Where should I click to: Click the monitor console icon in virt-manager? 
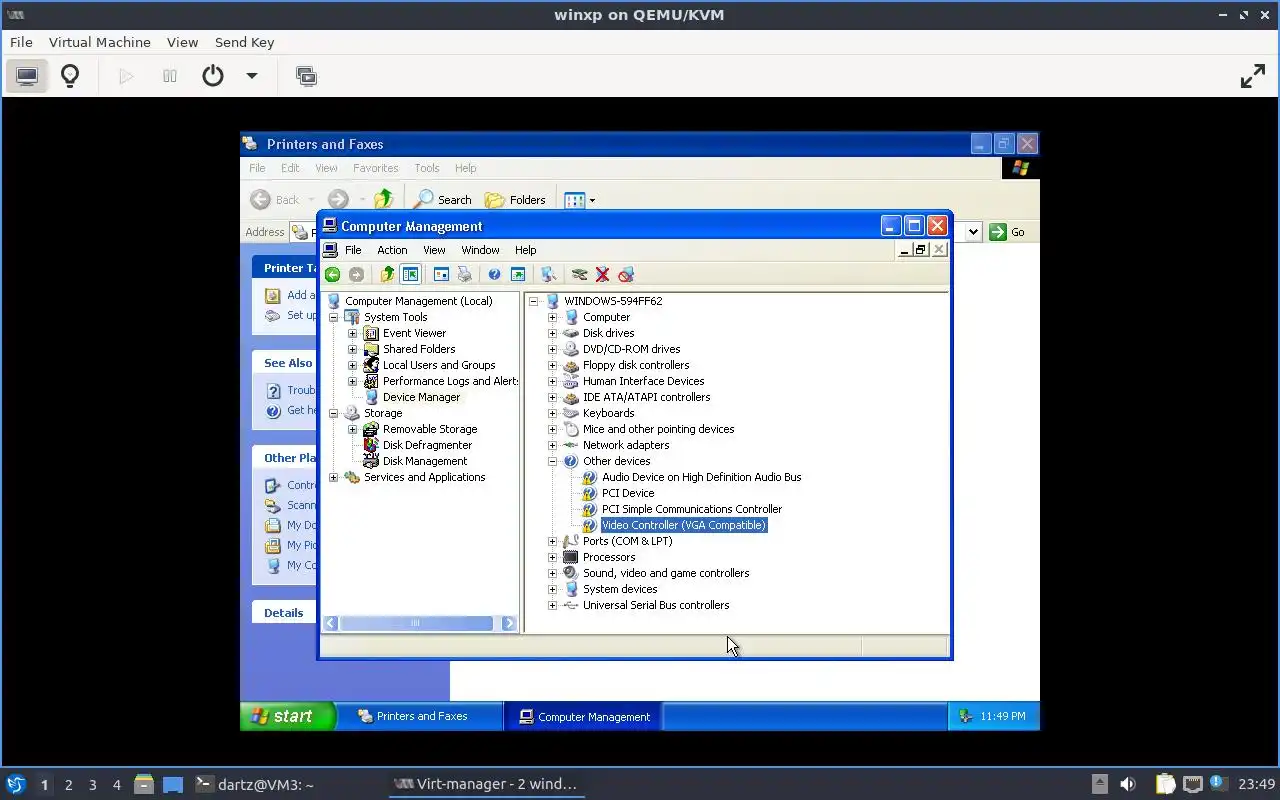coord(27,76)
